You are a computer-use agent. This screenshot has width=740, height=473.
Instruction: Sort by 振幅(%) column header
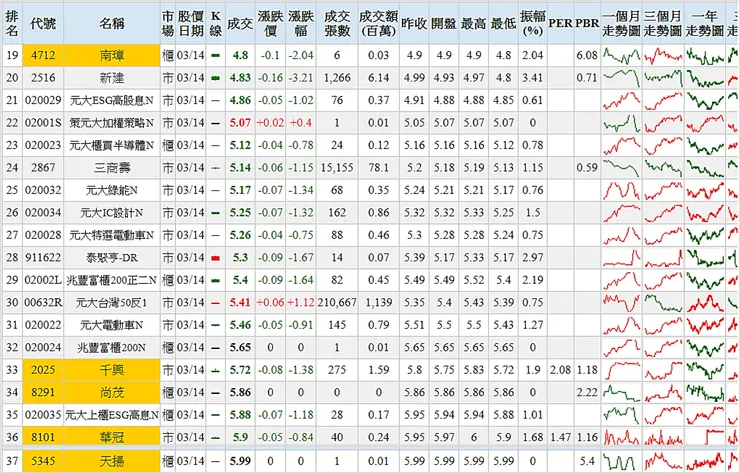pos(532,24)
